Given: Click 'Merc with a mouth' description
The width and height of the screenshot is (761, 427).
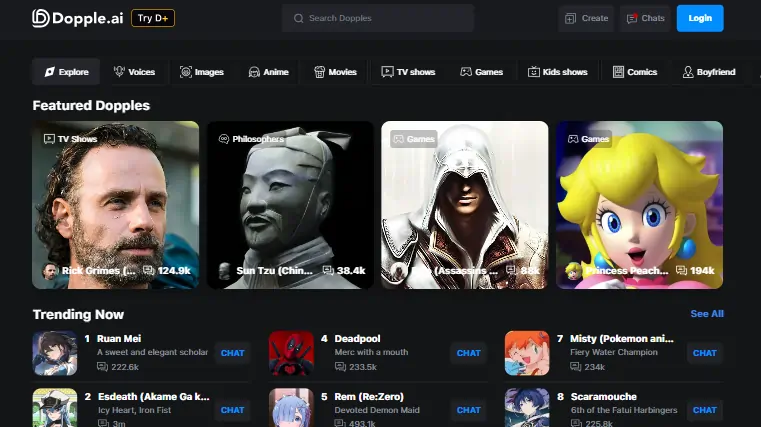Looking at the screenshot, I should click(x=371, y=352).
